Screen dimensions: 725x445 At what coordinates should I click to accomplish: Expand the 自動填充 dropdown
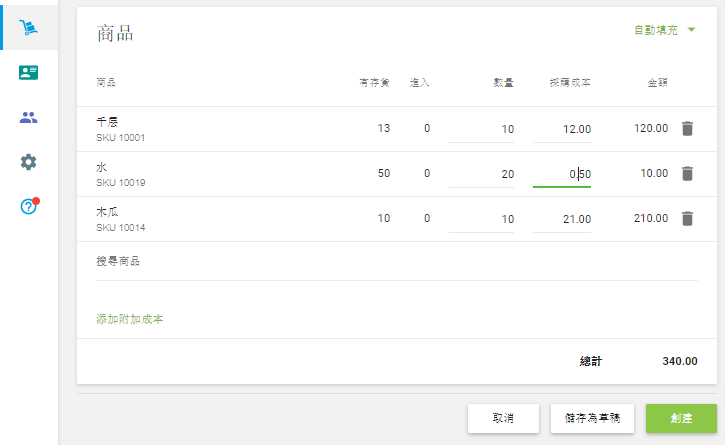coord(663,31)
